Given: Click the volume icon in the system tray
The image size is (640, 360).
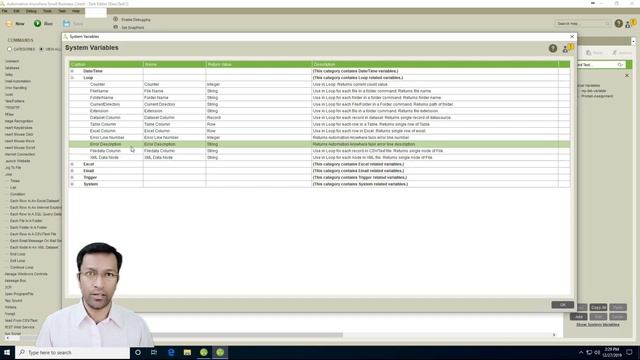Looking at the screenshot, I should (597, 352).
